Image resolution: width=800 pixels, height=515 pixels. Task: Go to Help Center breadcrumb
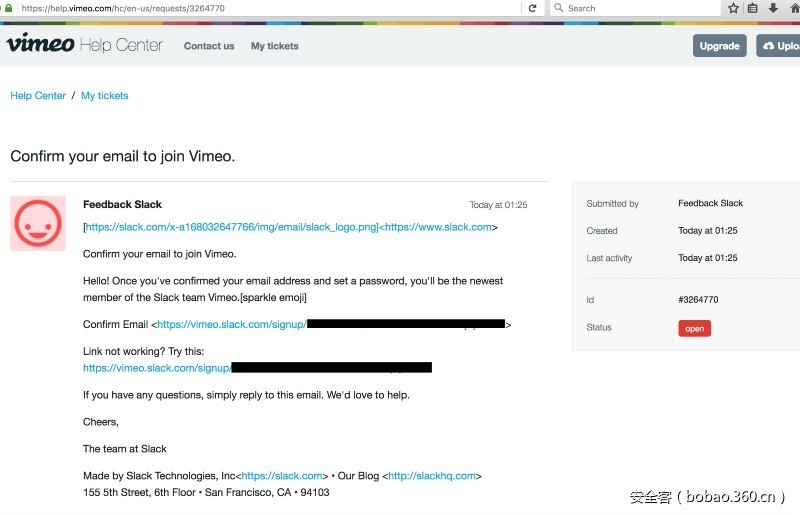pos(38,95)
